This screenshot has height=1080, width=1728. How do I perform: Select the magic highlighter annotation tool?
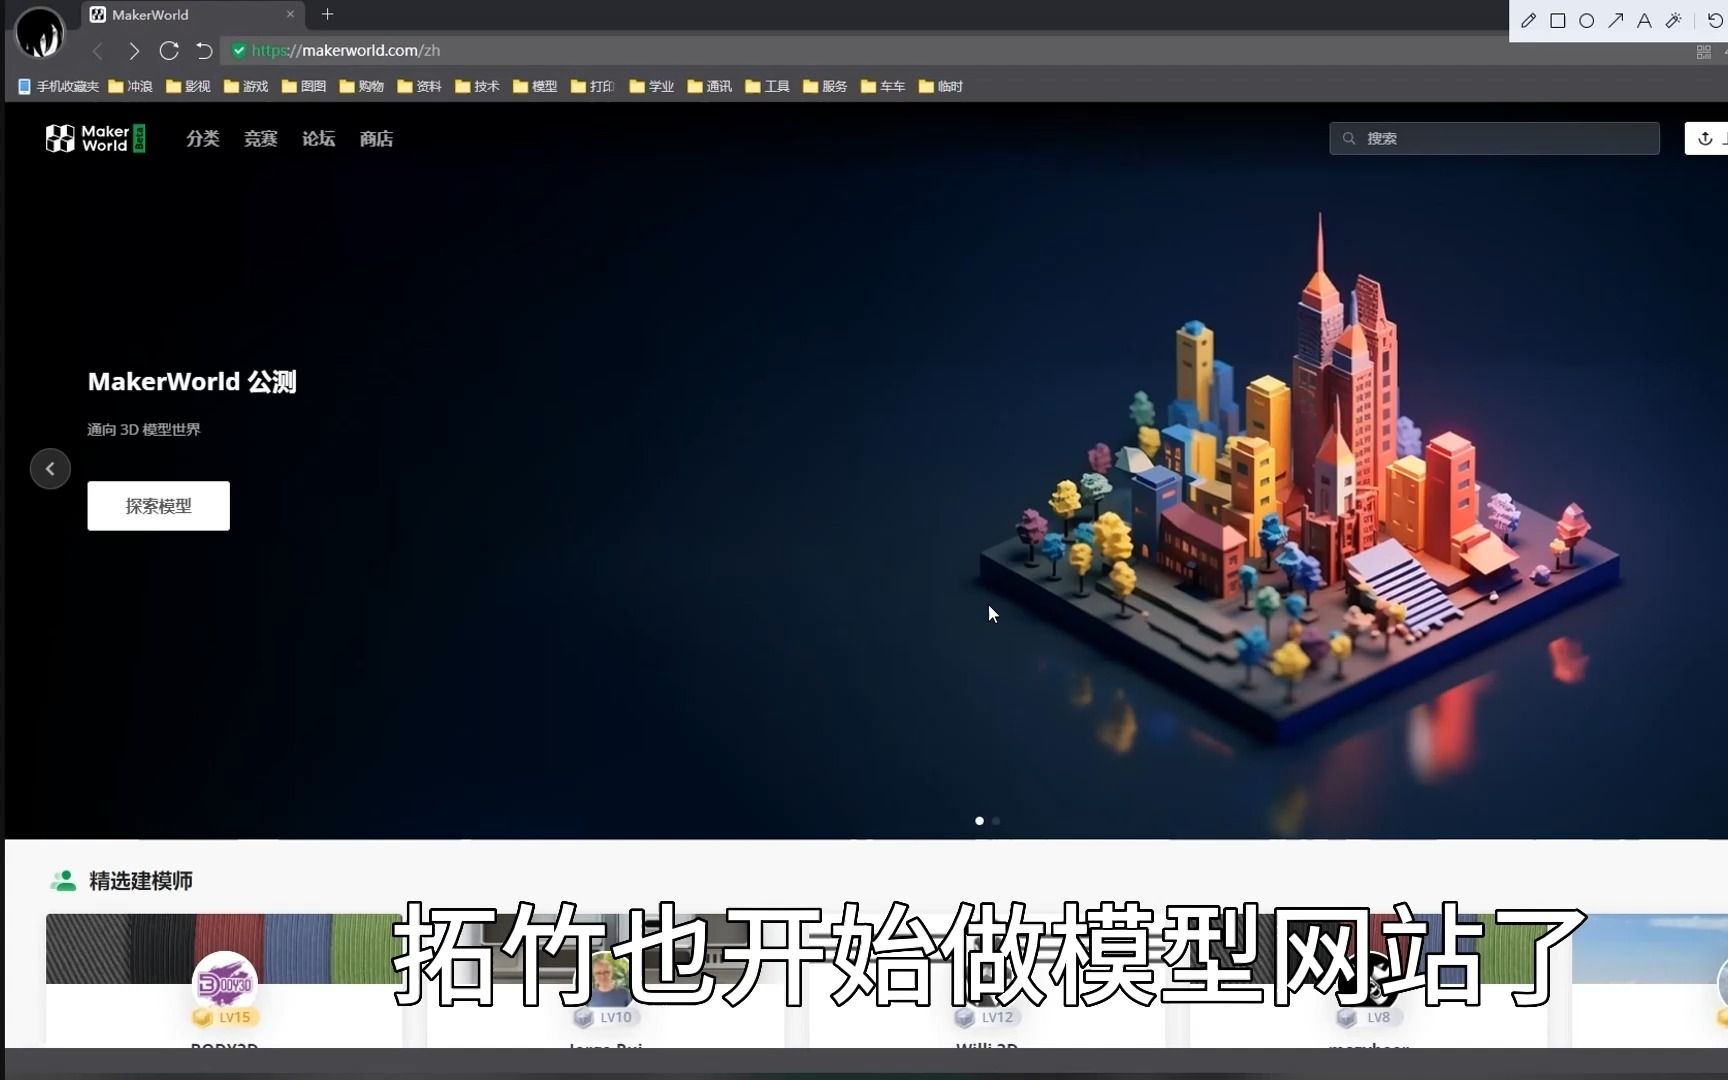1673,20
